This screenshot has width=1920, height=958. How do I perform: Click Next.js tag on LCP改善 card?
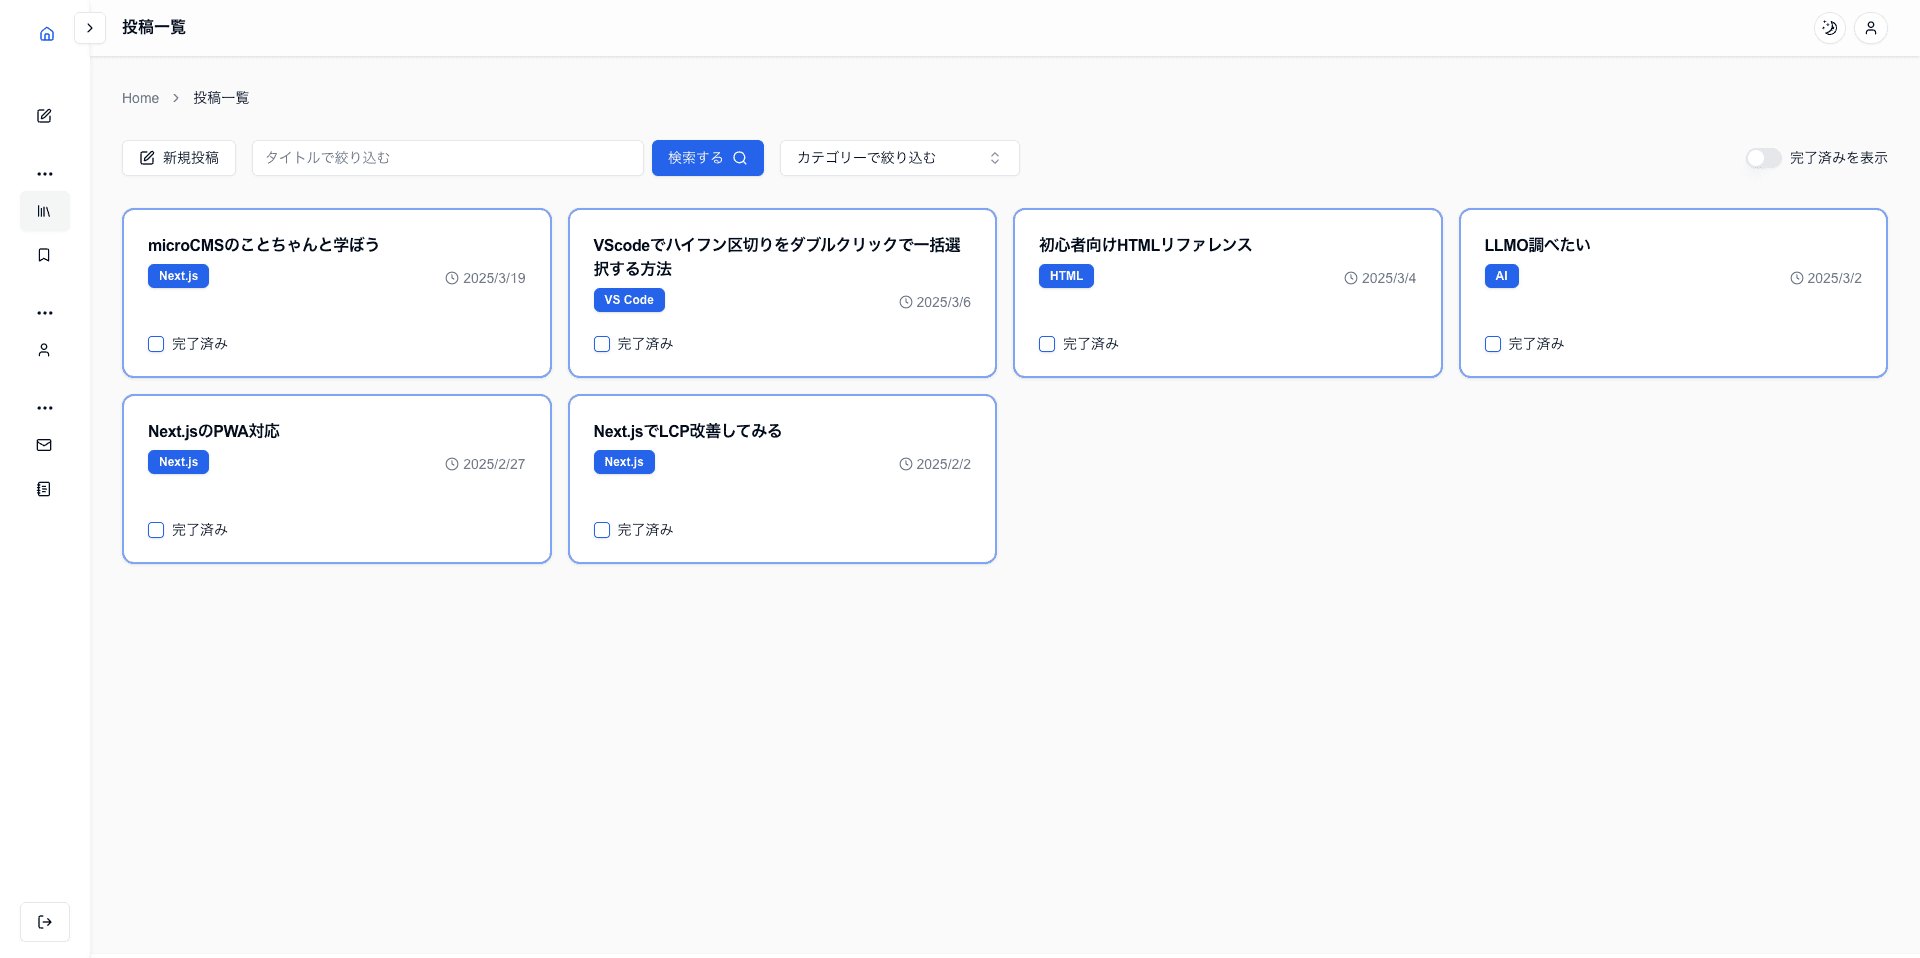point(624,462)
